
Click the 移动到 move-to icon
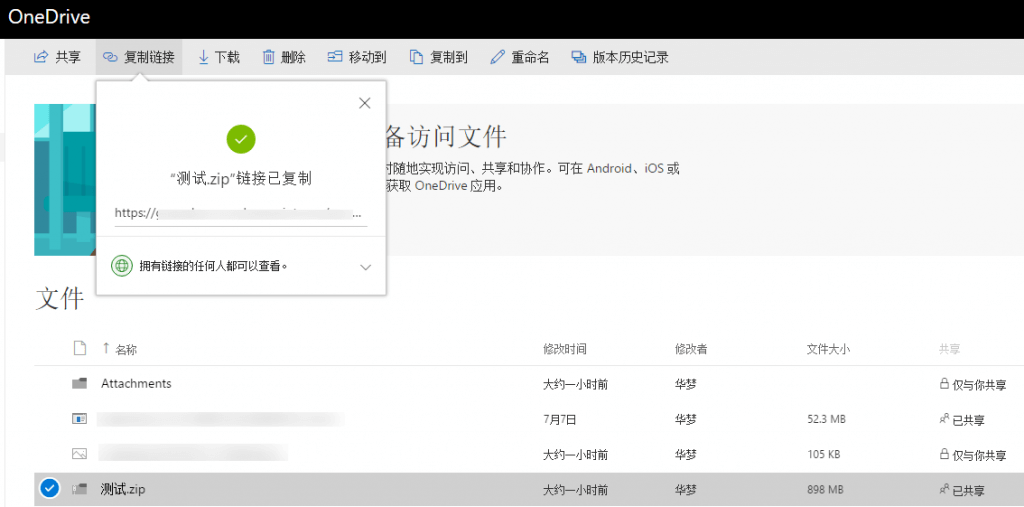[335, 57]
